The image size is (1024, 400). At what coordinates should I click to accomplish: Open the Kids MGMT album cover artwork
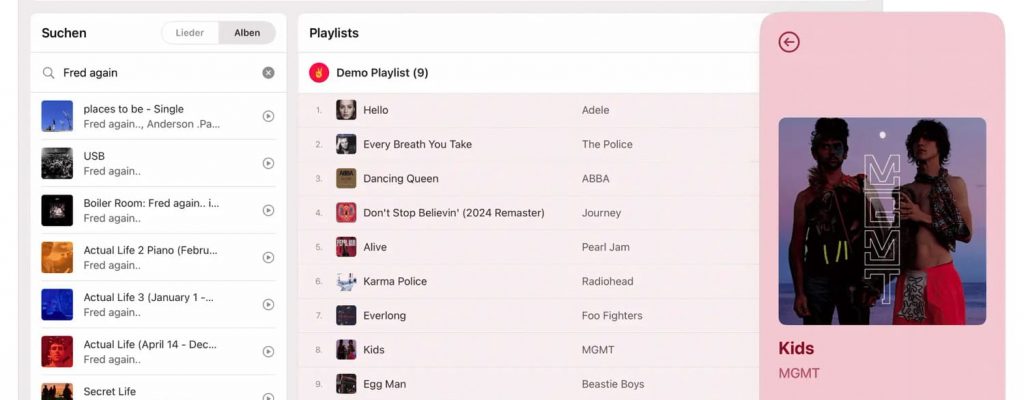click(882, 221)
